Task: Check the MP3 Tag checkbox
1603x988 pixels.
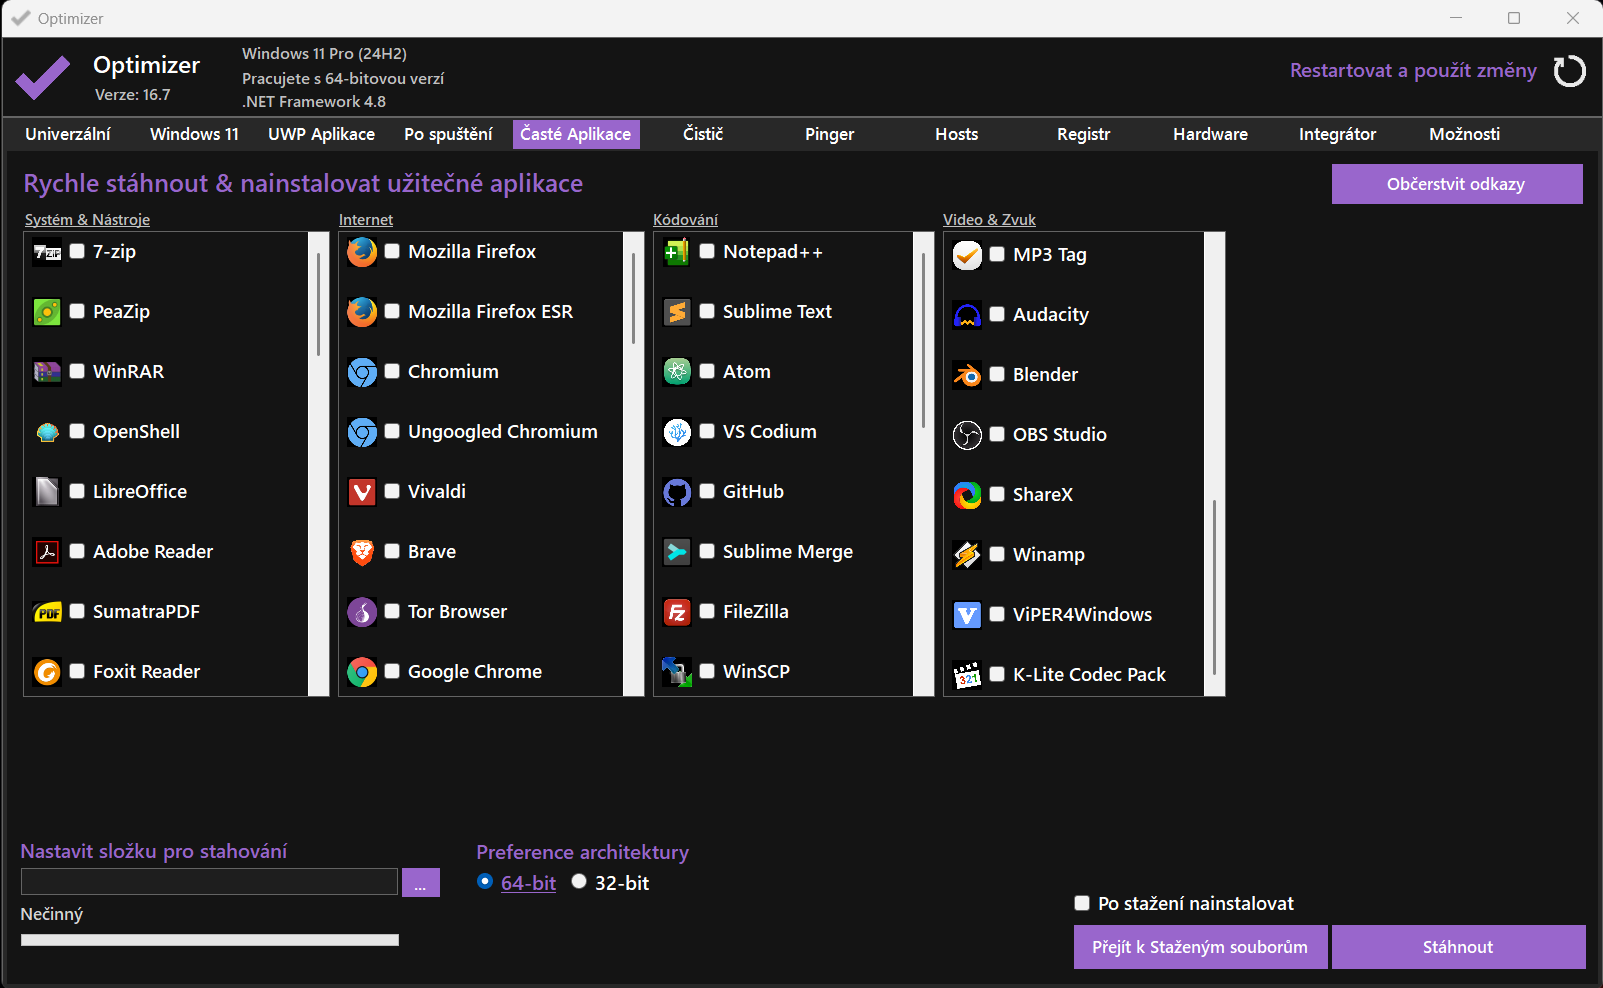Action: coord(997,254)
